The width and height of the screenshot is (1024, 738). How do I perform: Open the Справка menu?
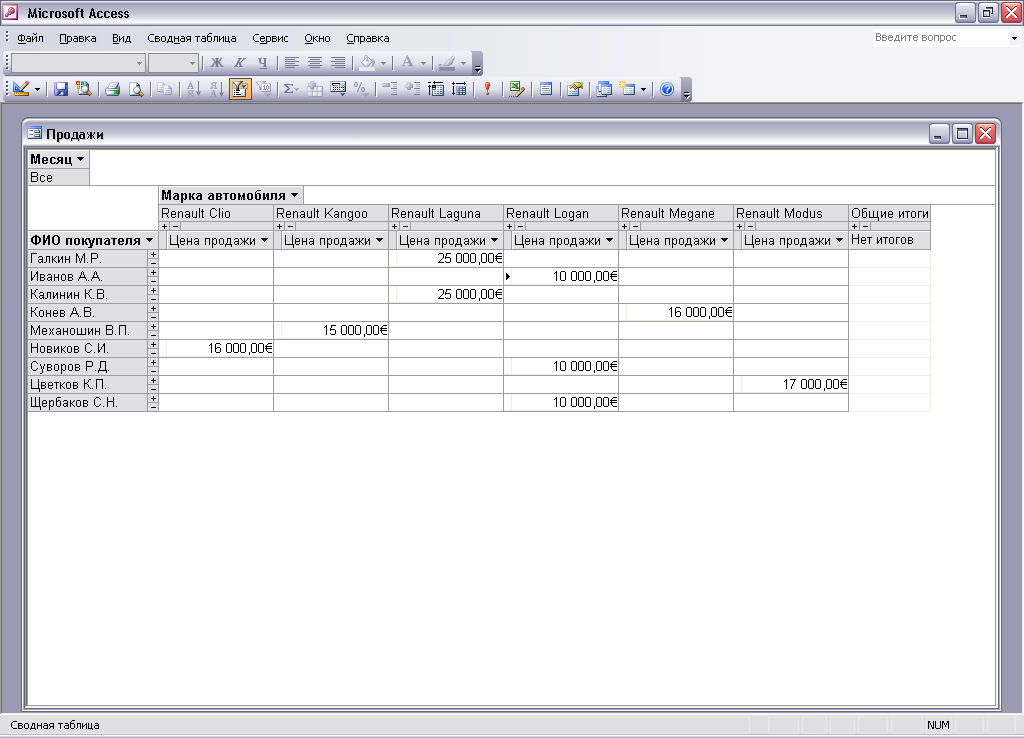coord(368,38)
